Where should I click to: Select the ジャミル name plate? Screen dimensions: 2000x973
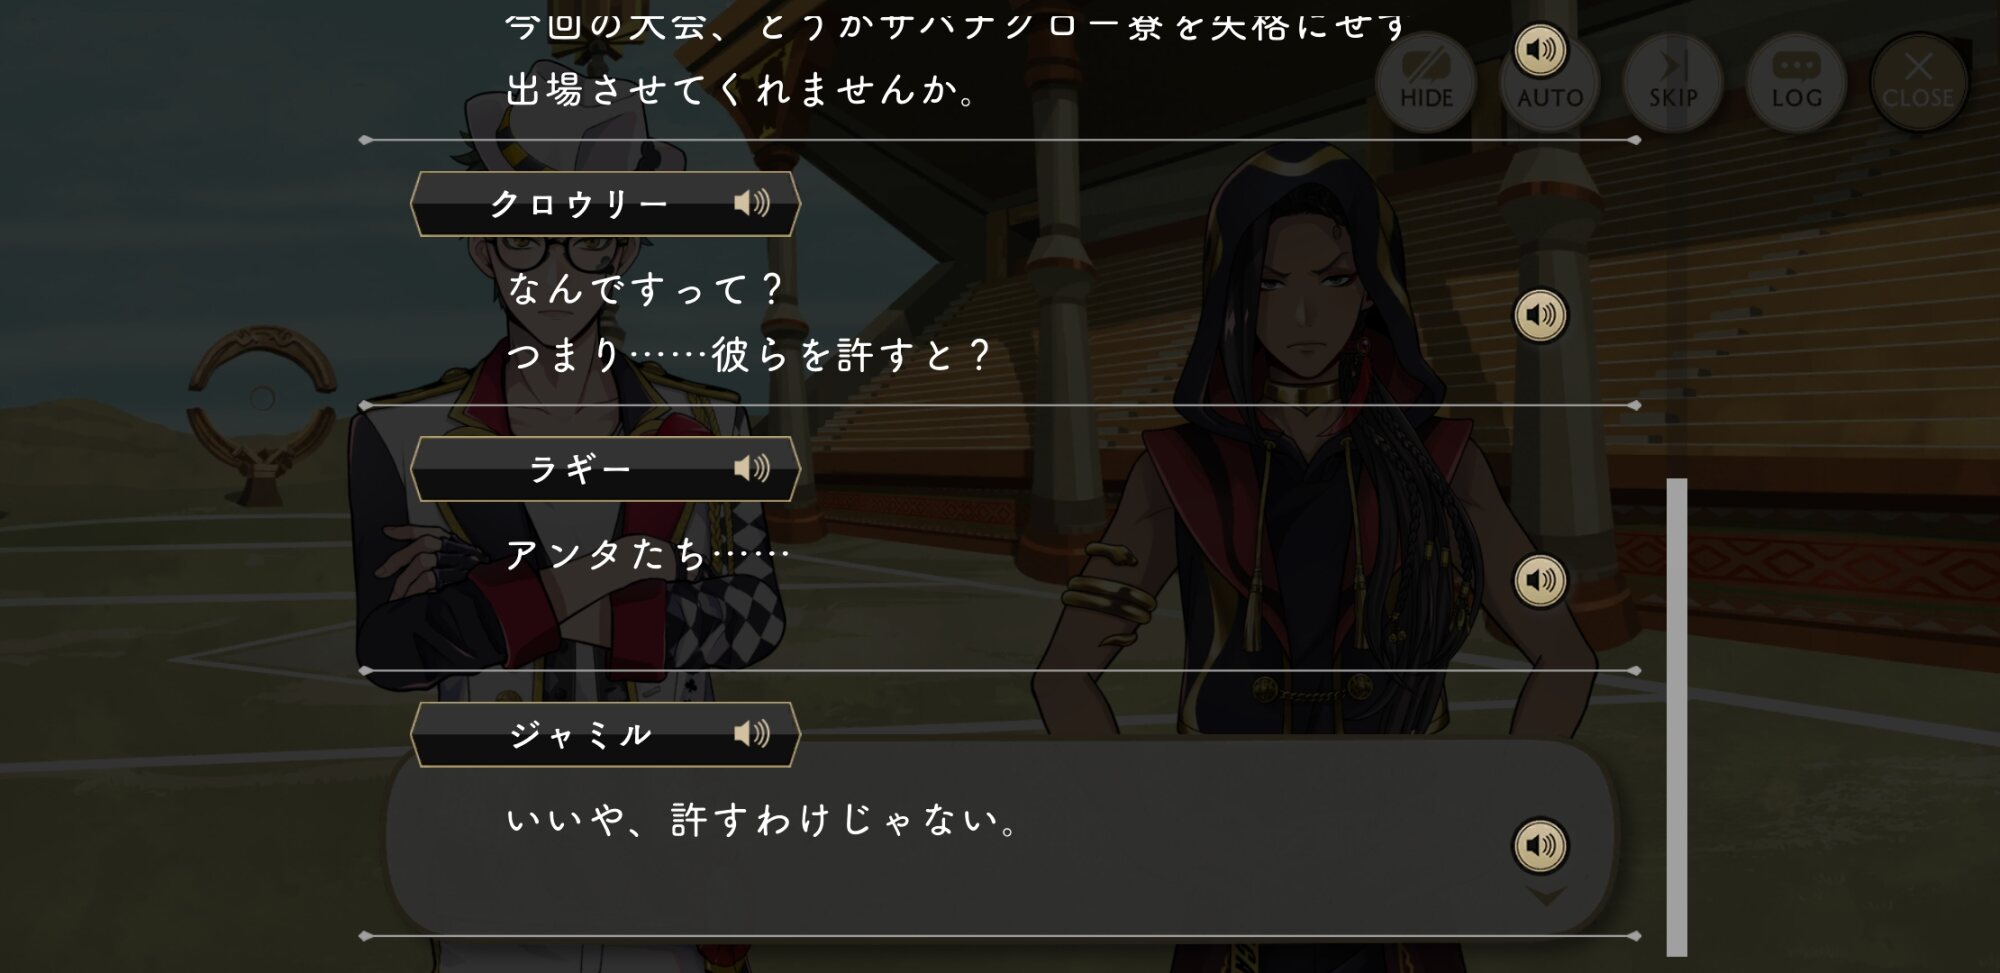(605, 734)
